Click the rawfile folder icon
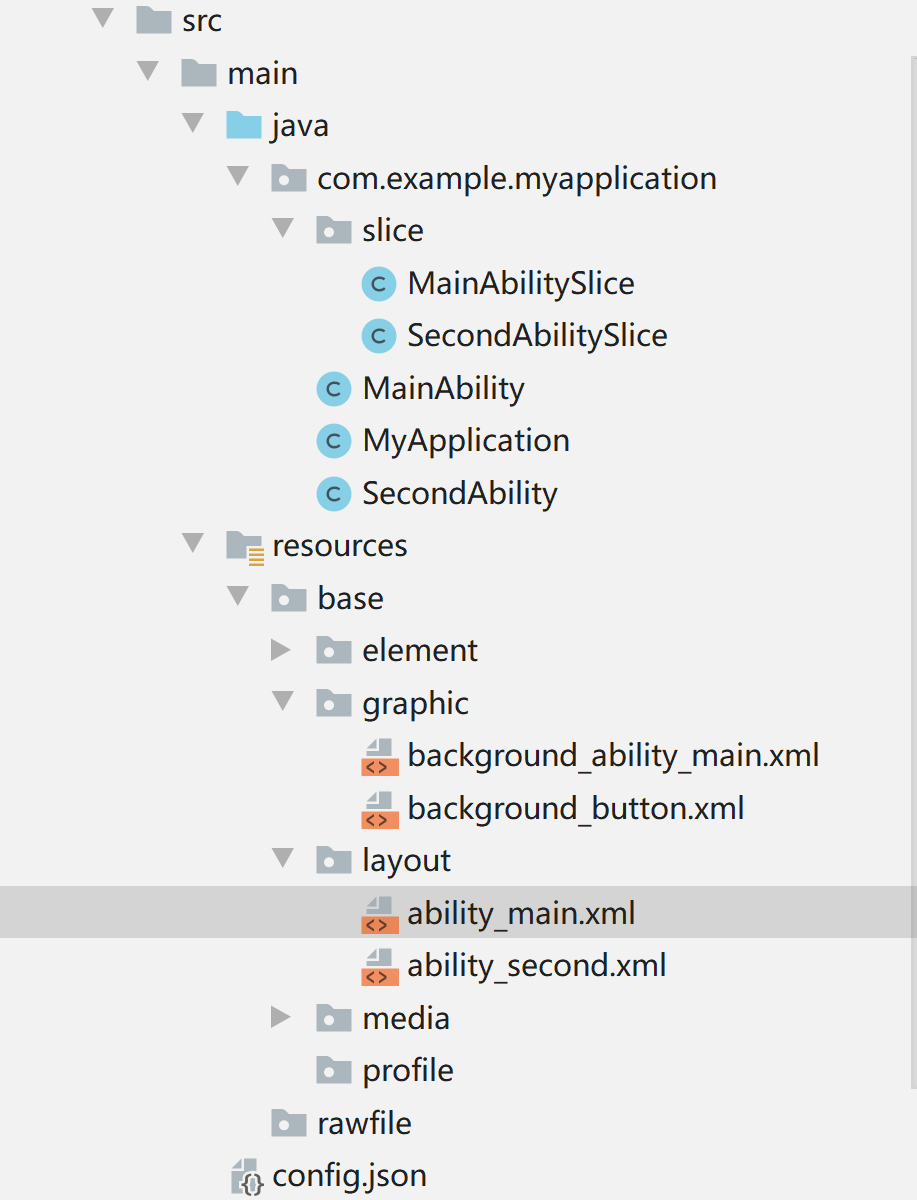Screen dimensions: 917x1200 click(x=289, y=1123)
